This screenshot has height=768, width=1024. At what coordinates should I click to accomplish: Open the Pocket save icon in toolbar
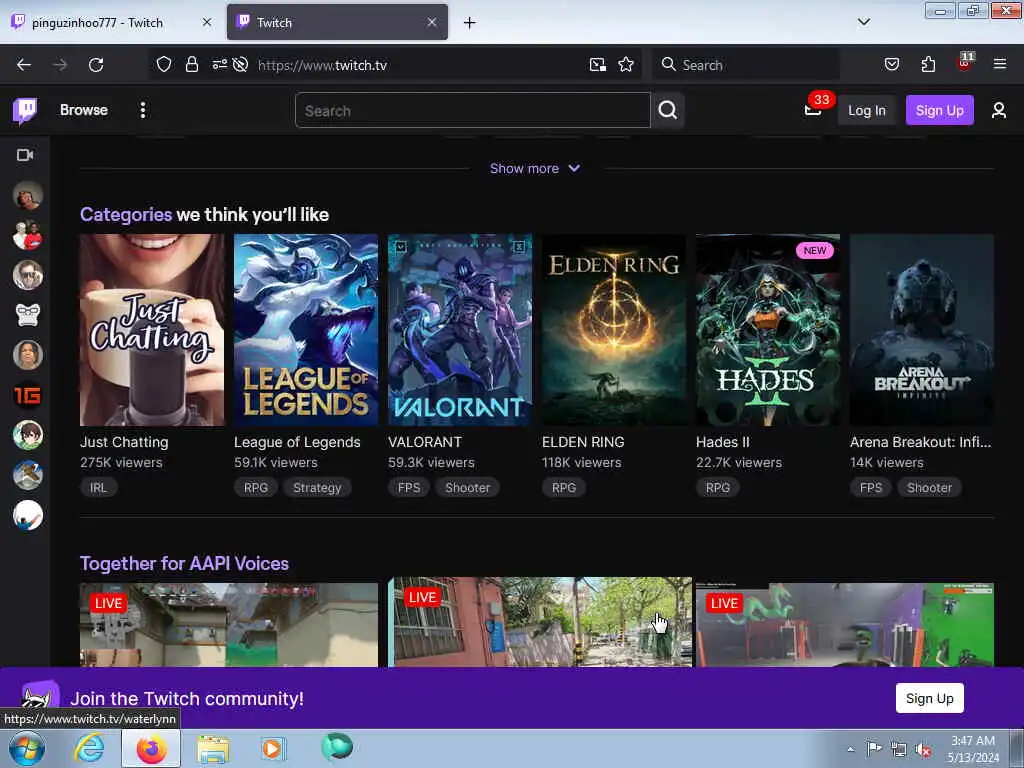tap(891, 65)
